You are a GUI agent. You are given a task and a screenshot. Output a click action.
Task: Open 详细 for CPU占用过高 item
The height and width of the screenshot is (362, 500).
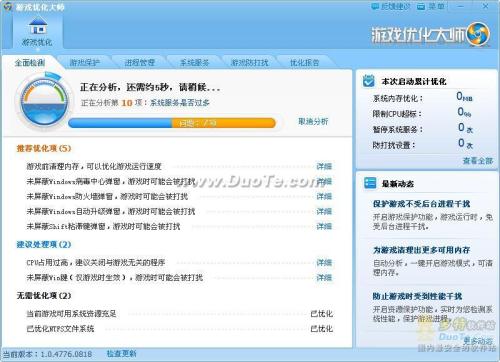coord(324,263)
